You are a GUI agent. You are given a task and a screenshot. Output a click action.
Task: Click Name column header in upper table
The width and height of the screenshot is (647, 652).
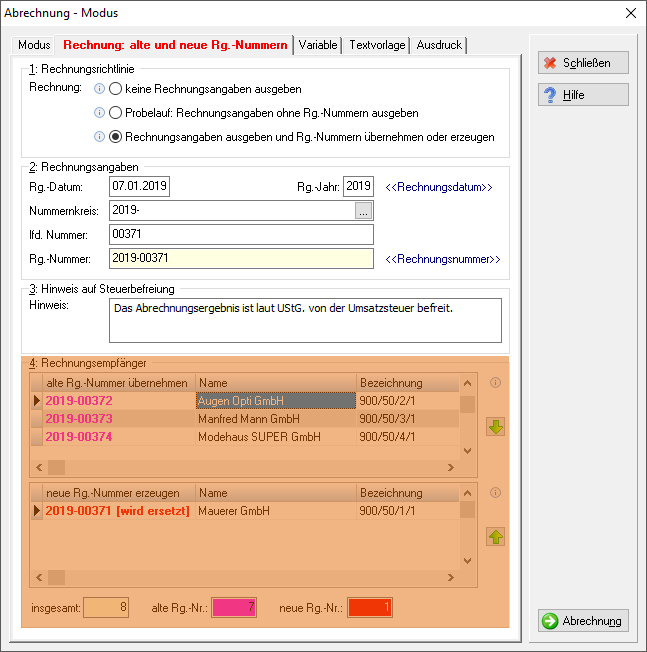(276, 383)
